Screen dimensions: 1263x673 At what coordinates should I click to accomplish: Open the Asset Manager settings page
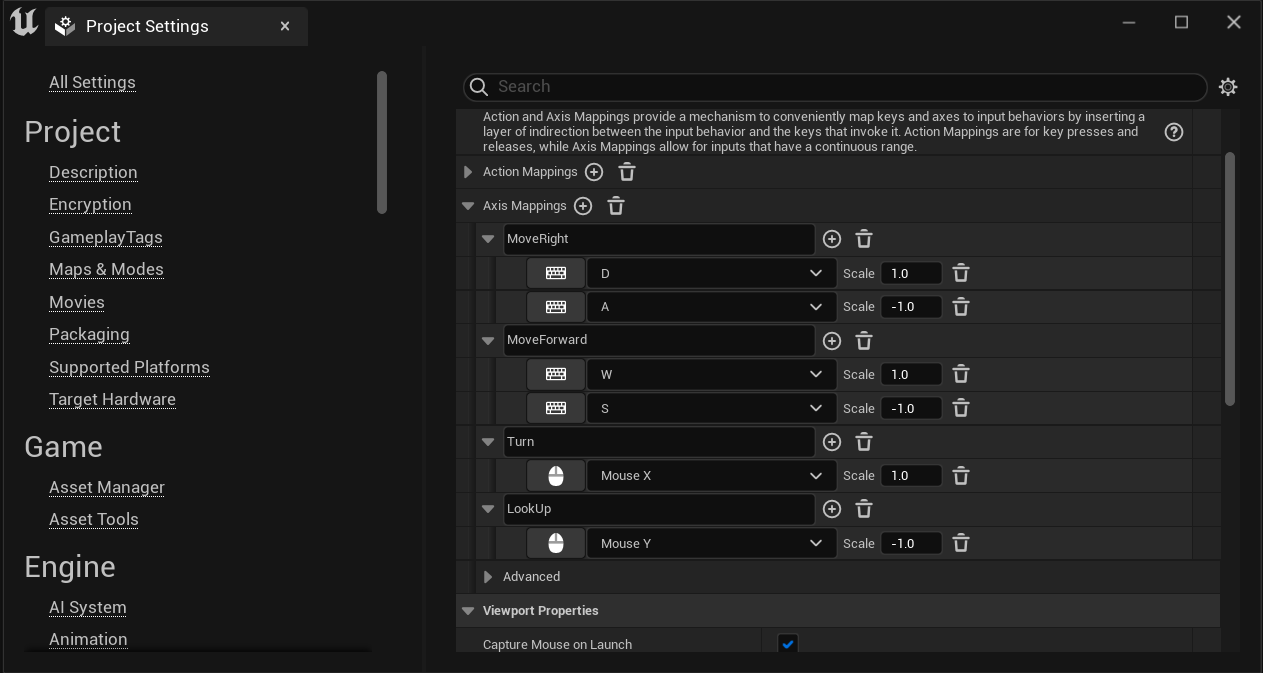coord(107,487)
